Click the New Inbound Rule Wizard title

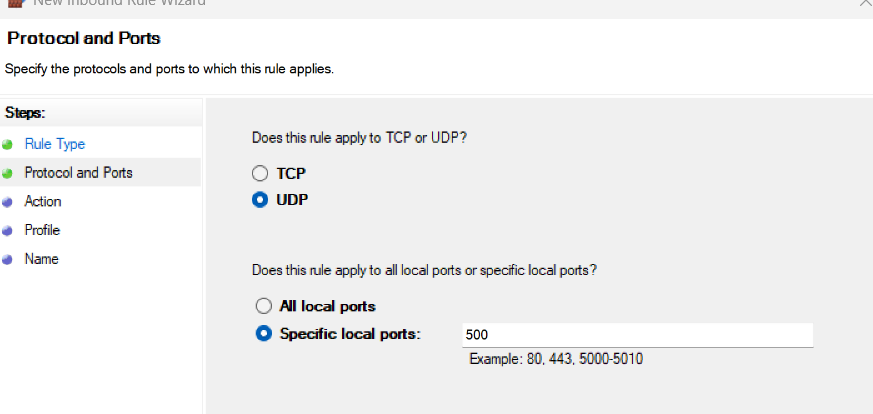(120, 3)
